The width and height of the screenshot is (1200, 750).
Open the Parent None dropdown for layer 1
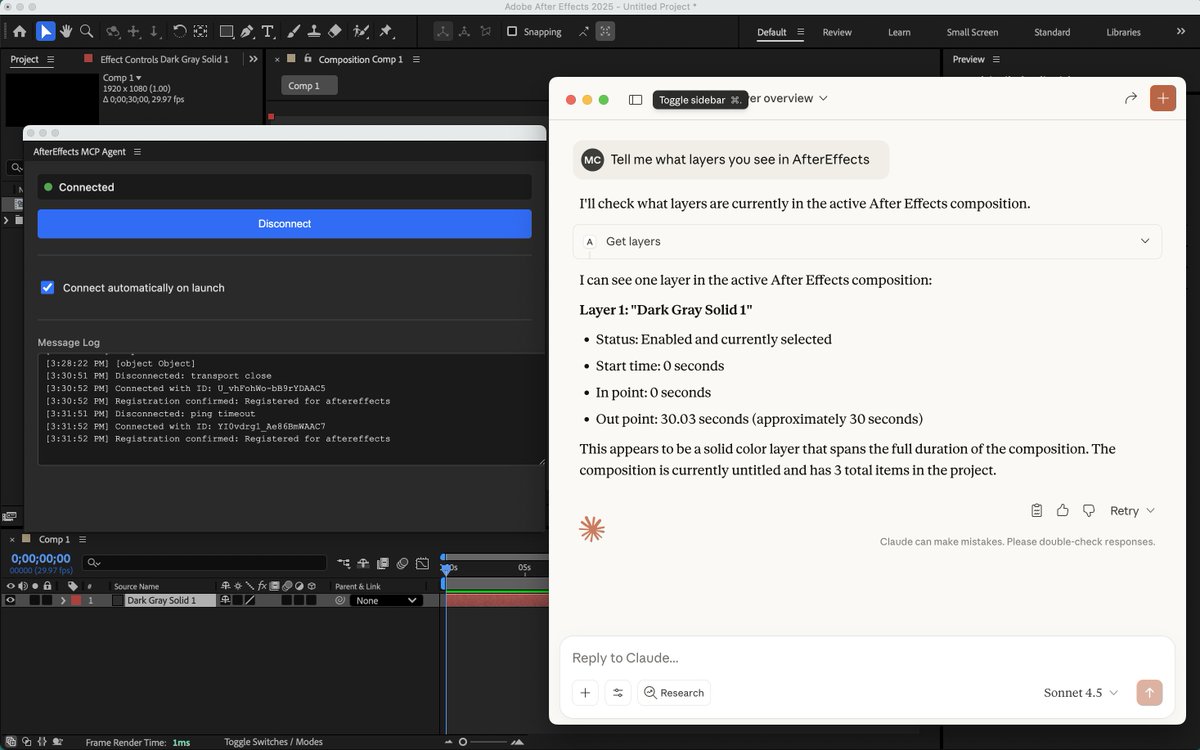pyautogui.click(x=384, y=601)
